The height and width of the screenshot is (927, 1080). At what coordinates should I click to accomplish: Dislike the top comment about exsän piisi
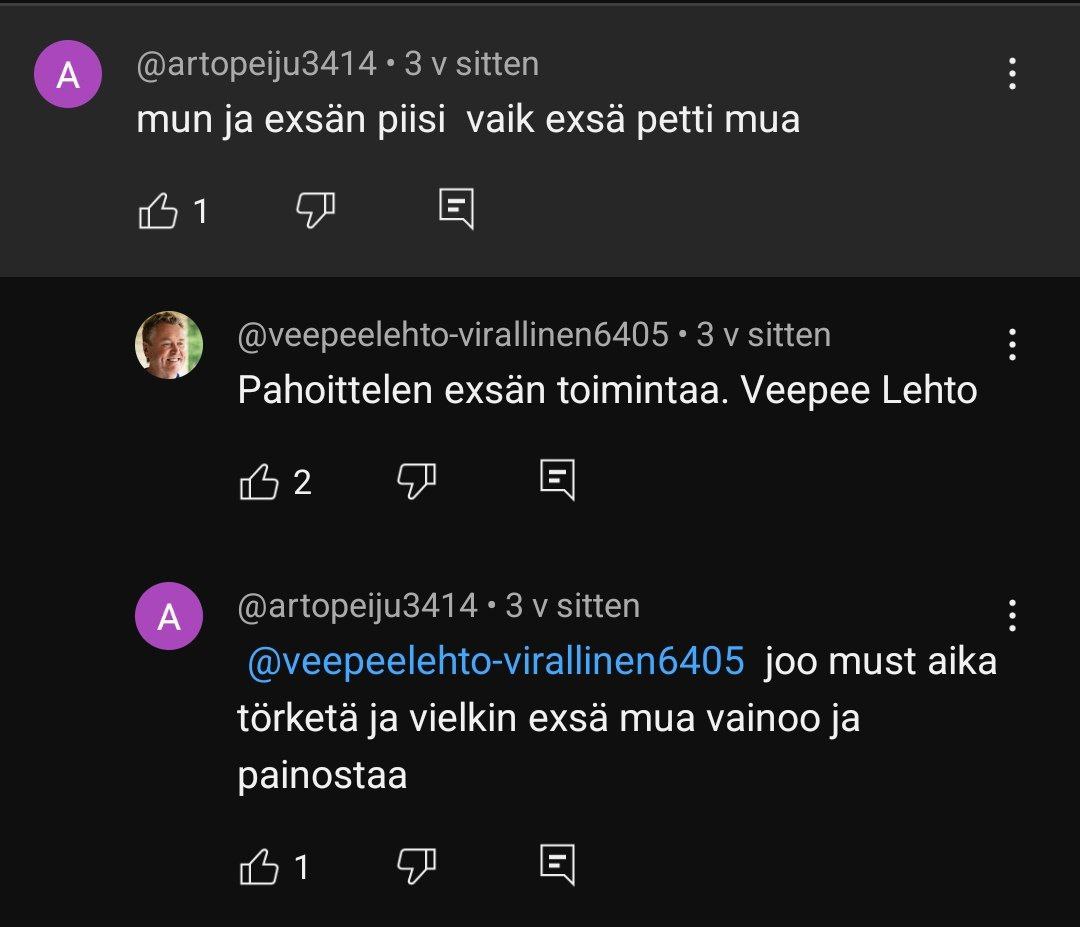pyautogui.click(x=315, y=210)
